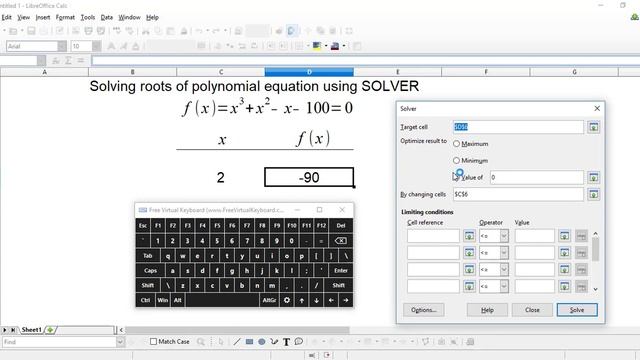Open the Find field history dropdown
The height and width of the screenshot is (360, 640).
(120, 342)
